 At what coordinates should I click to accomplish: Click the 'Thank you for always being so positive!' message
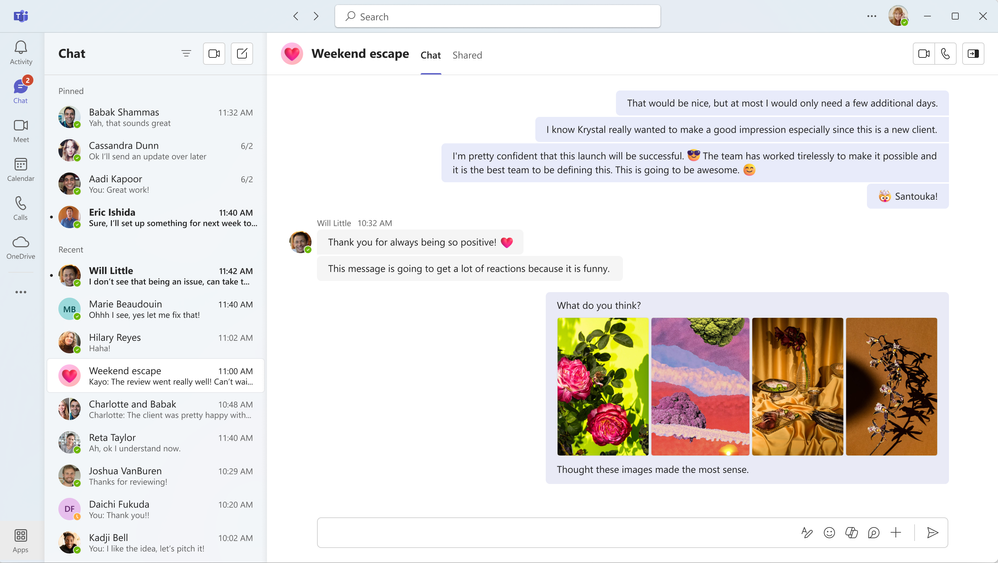click(420, 242)
